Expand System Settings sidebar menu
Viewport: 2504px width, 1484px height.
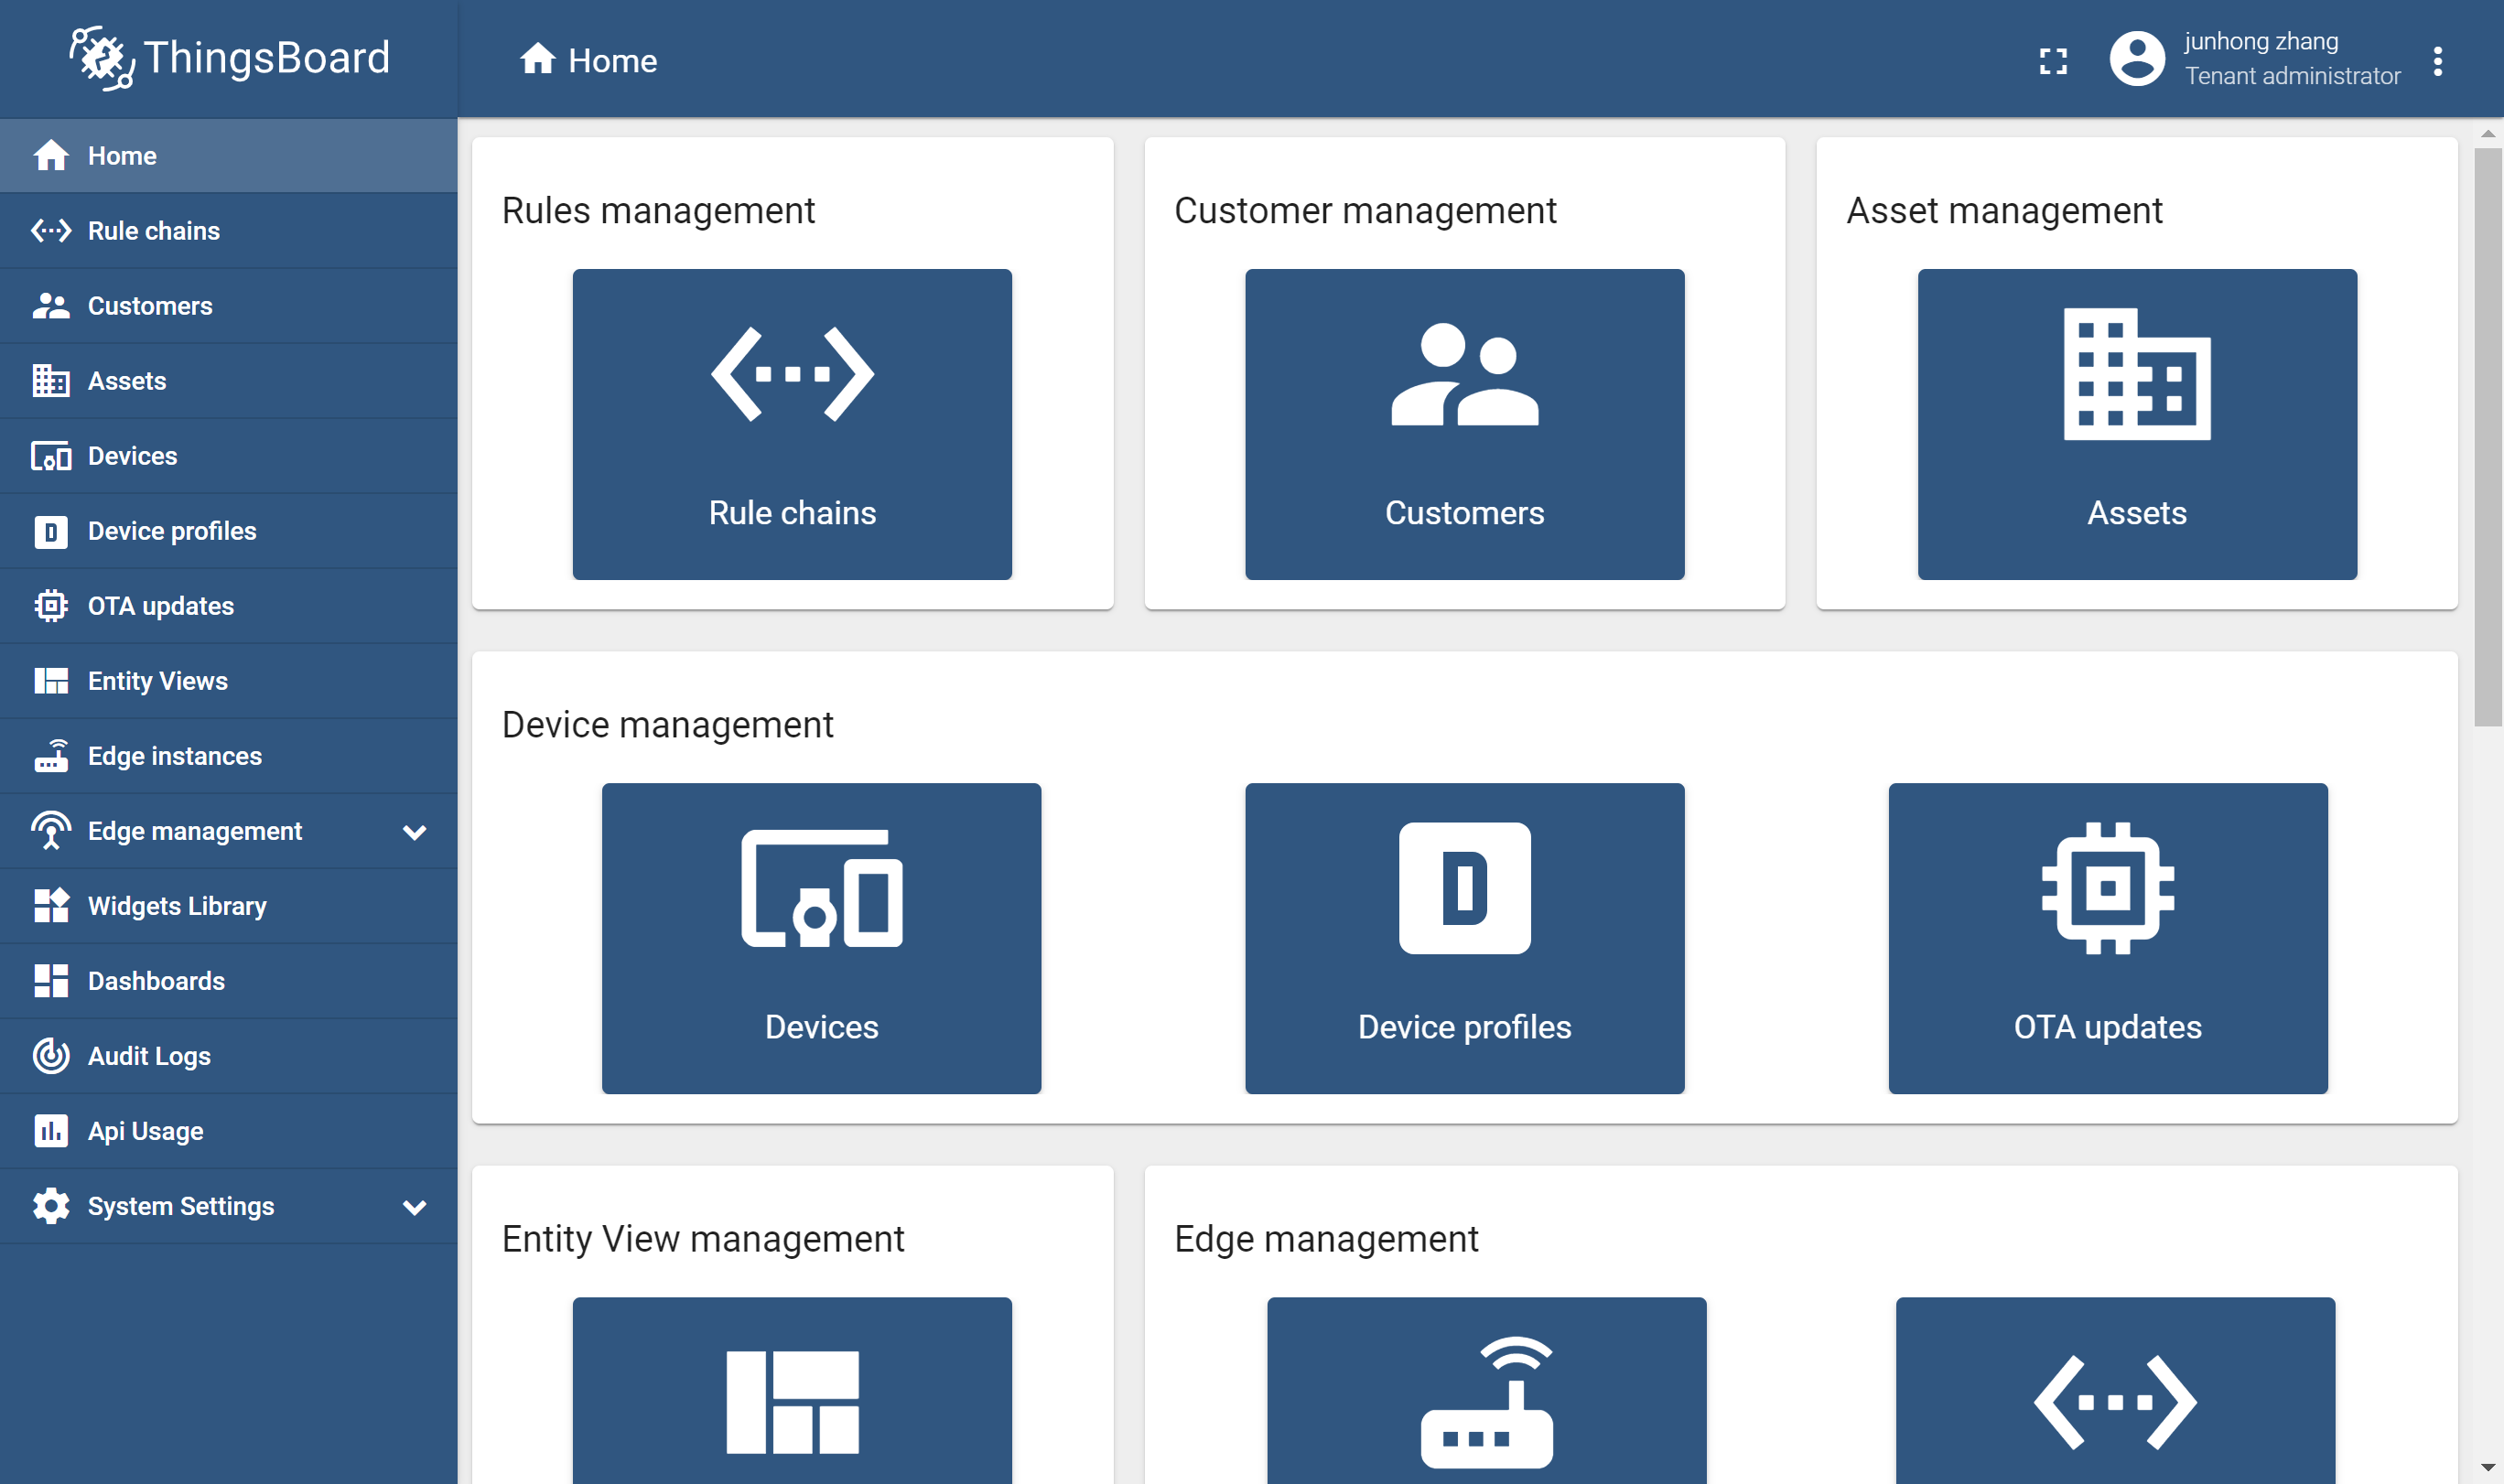click(412, 1207)
